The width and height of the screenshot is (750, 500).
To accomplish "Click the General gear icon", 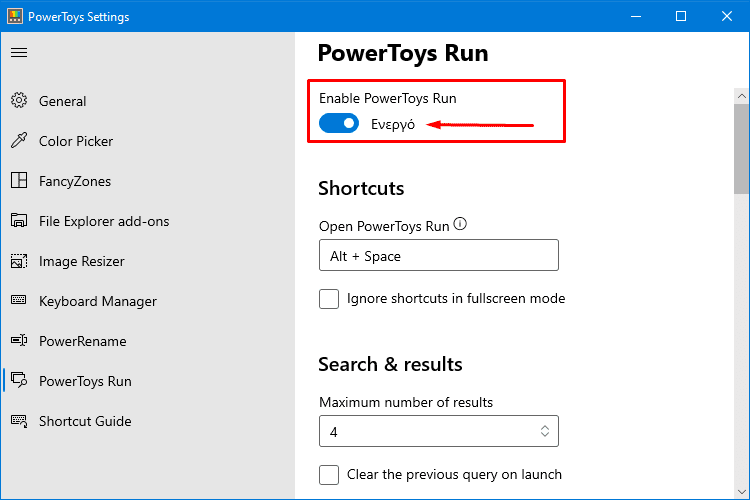I will pos(19,100).
